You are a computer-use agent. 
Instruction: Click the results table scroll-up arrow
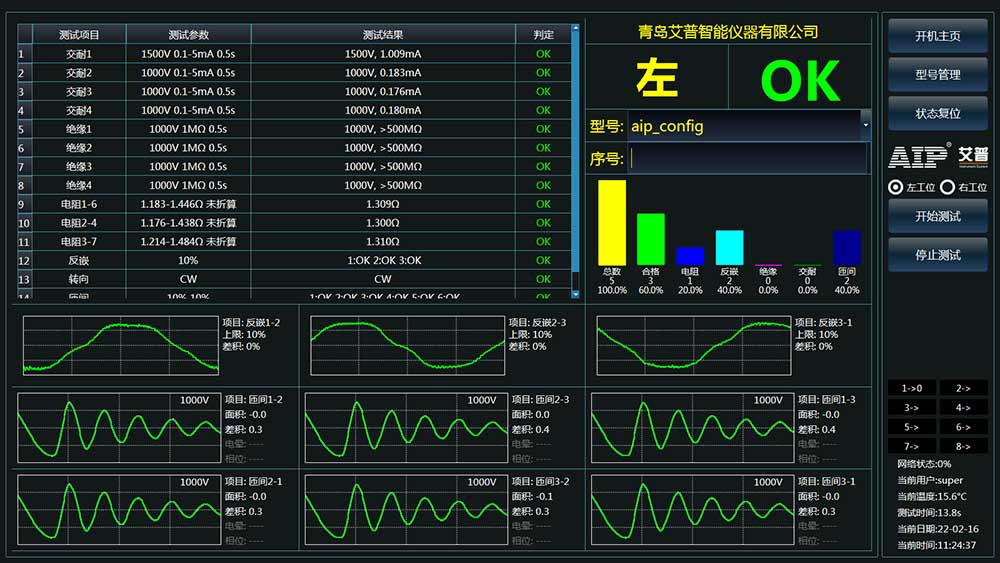click(x=575, y=29)
